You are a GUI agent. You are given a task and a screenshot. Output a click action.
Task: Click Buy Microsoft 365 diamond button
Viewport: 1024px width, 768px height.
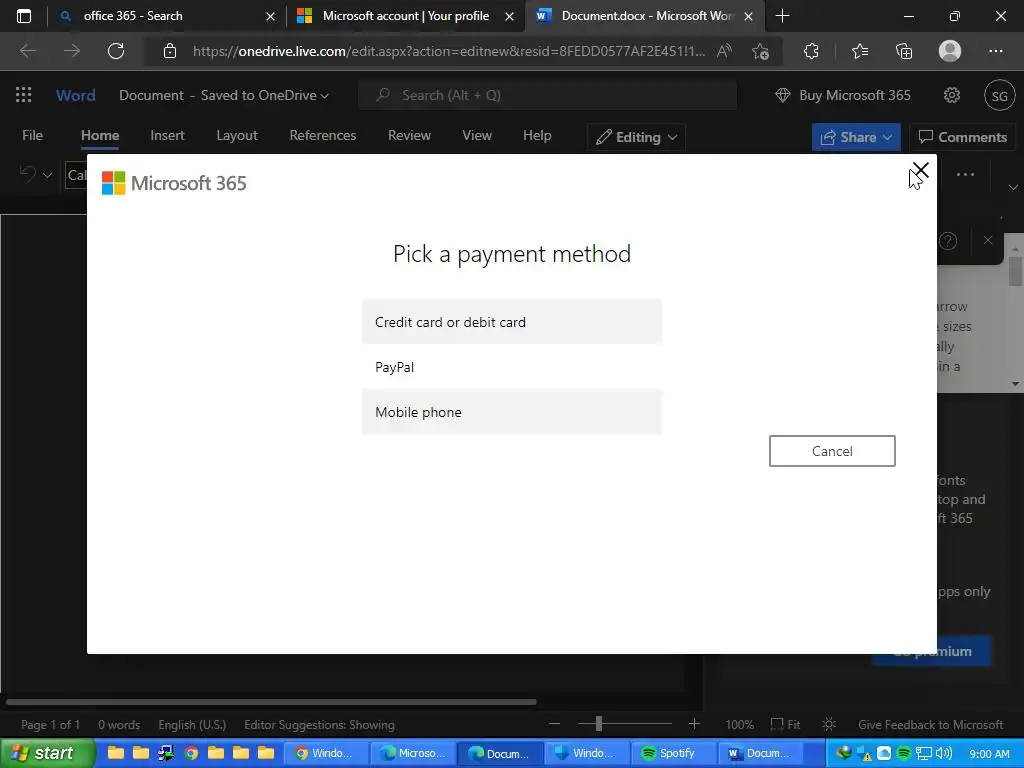tap(842, 95)
